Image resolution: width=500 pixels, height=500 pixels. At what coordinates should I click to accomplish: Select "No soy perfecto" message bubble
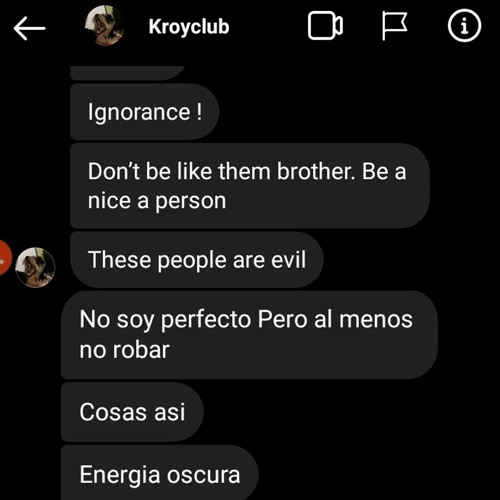(x=249, y=335)
